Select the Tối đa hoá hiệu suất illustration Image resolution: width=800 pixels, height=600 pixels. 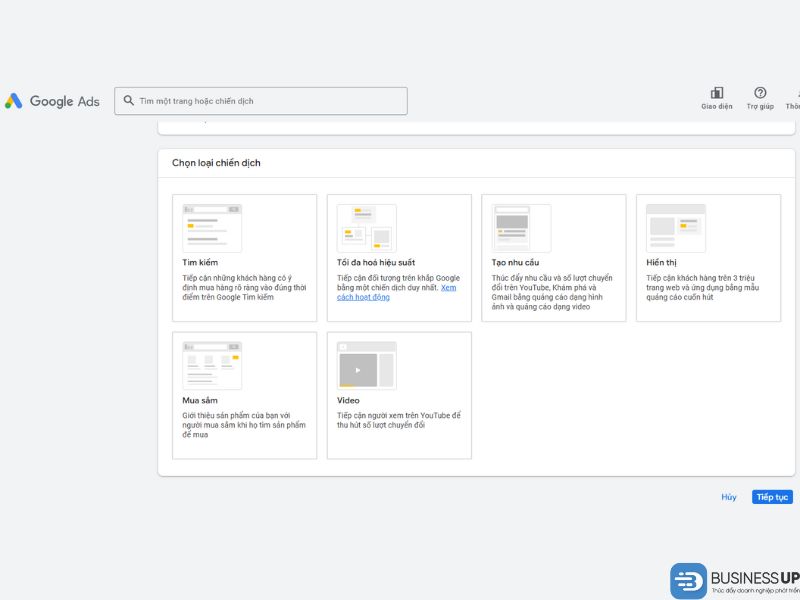click(366, 228)
